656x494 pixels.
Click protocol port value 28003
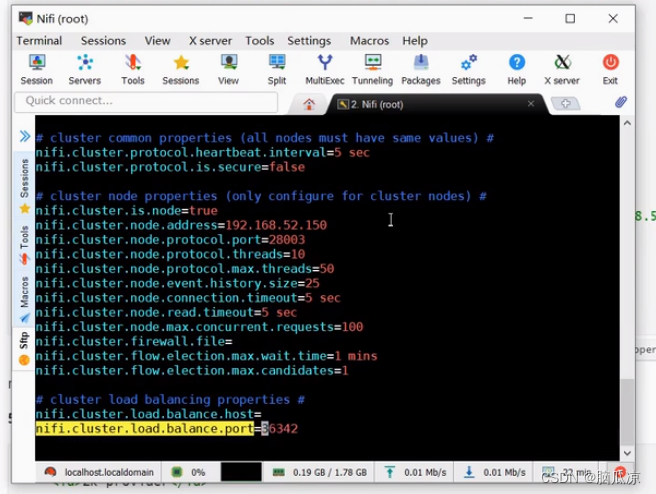(287, 240)
